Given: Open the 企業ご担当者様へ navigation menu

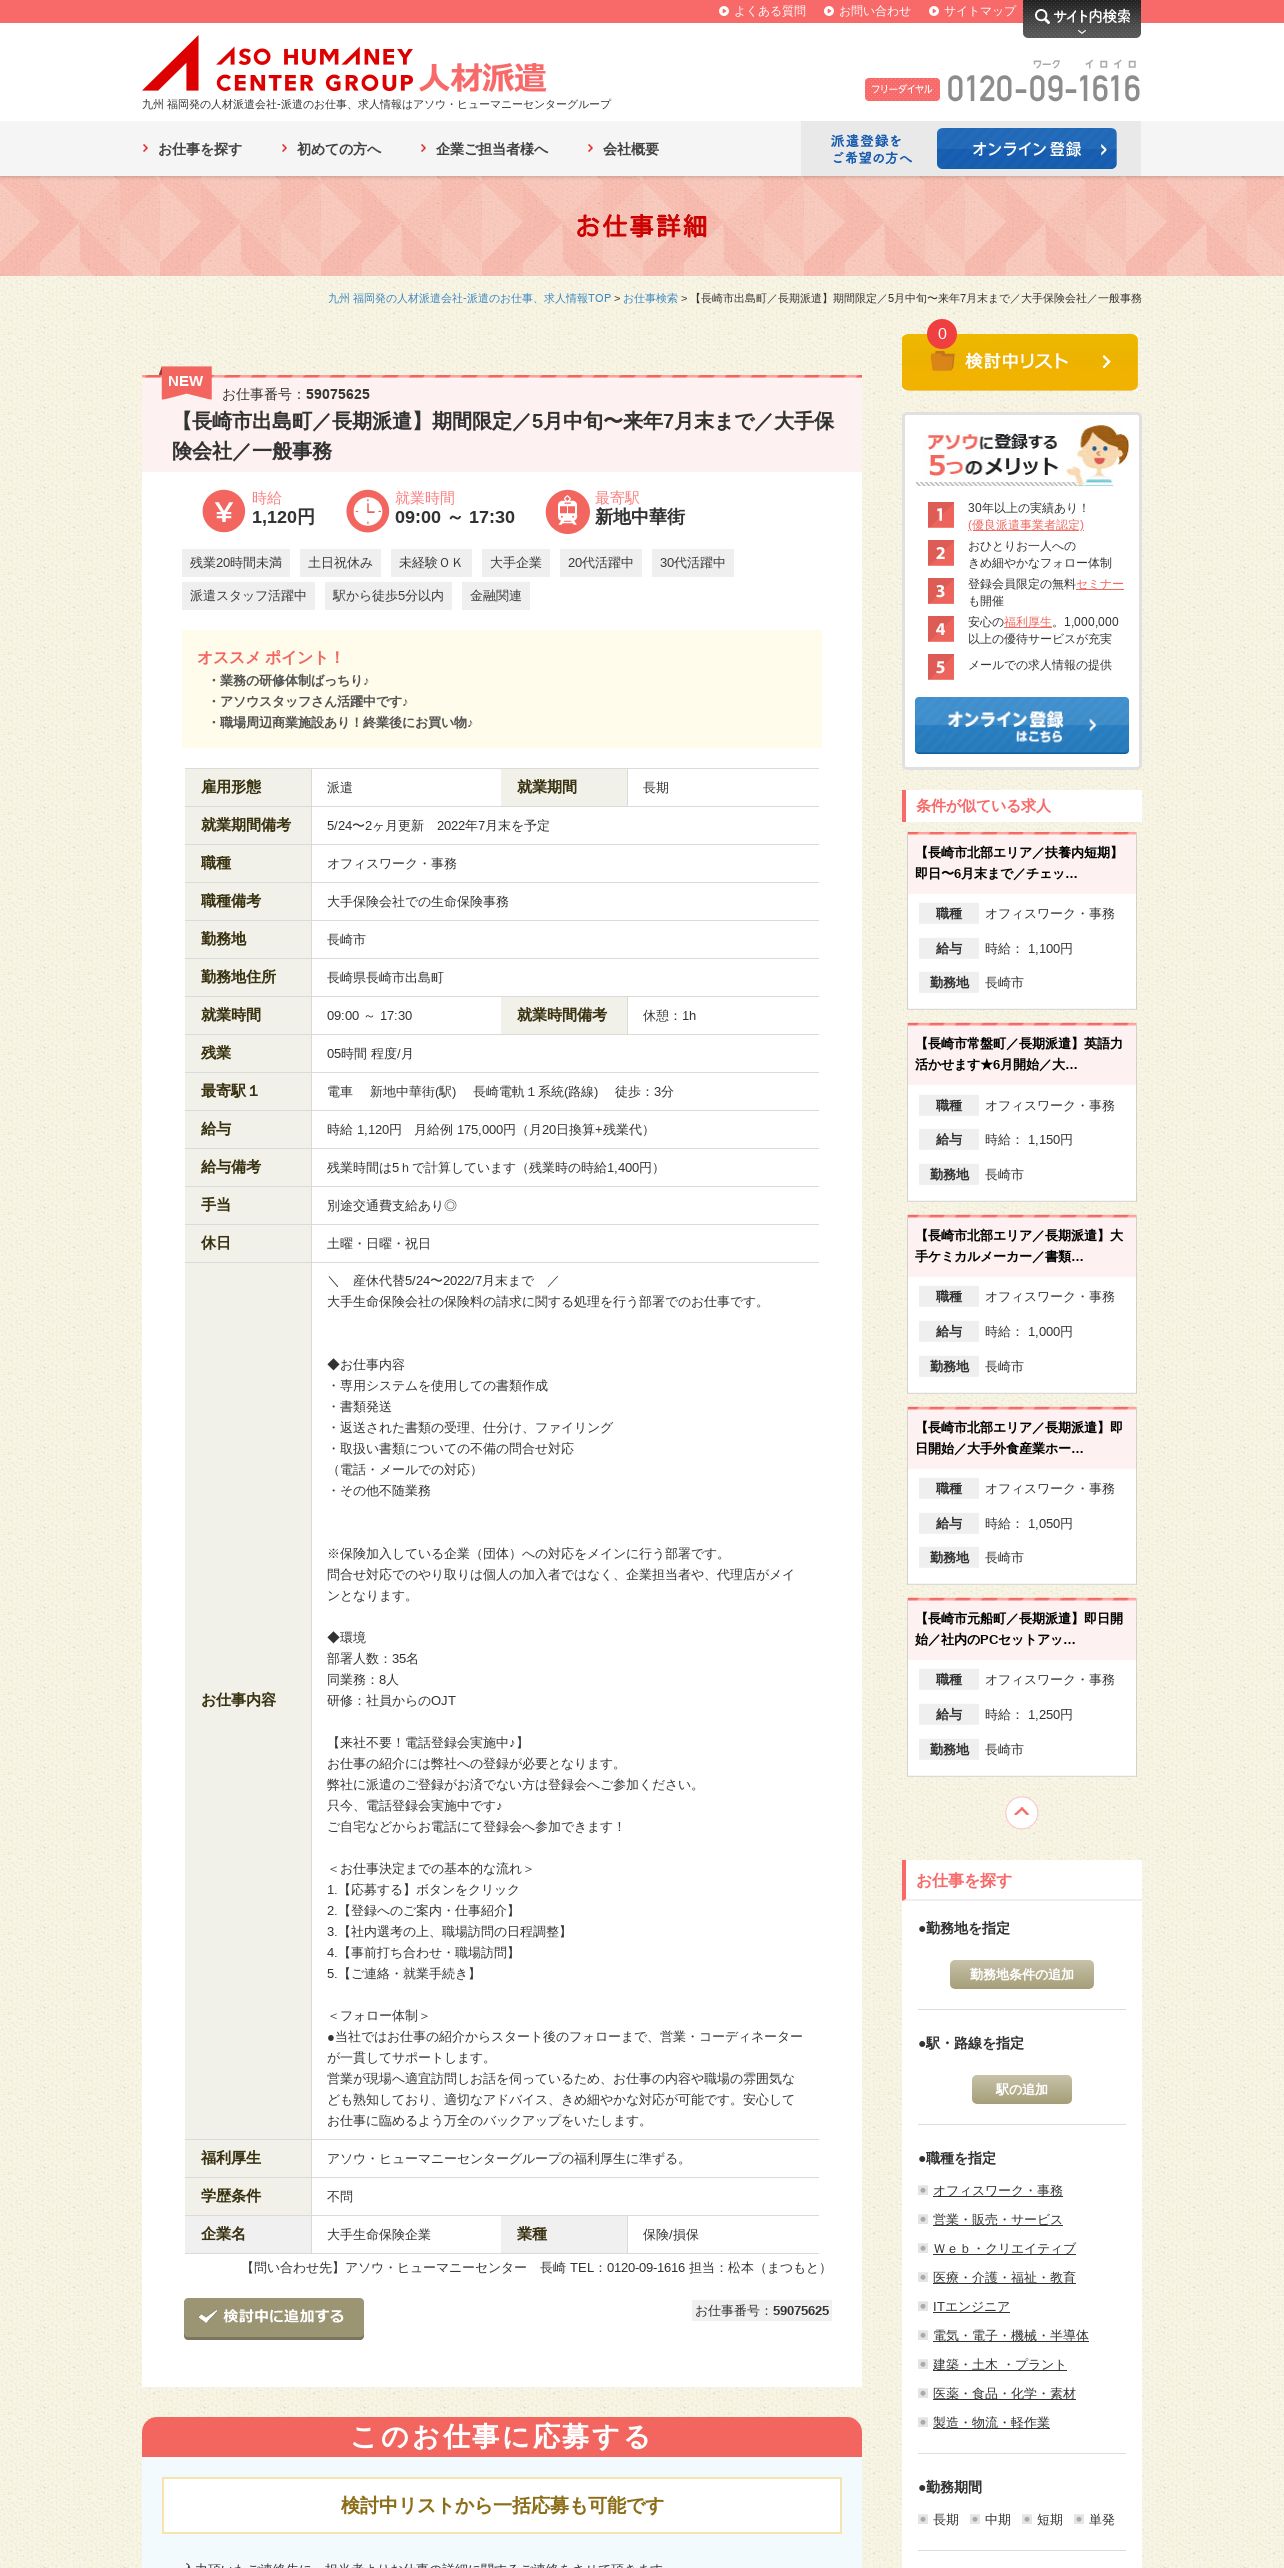Looking at the screenshot, I should 484,149.
